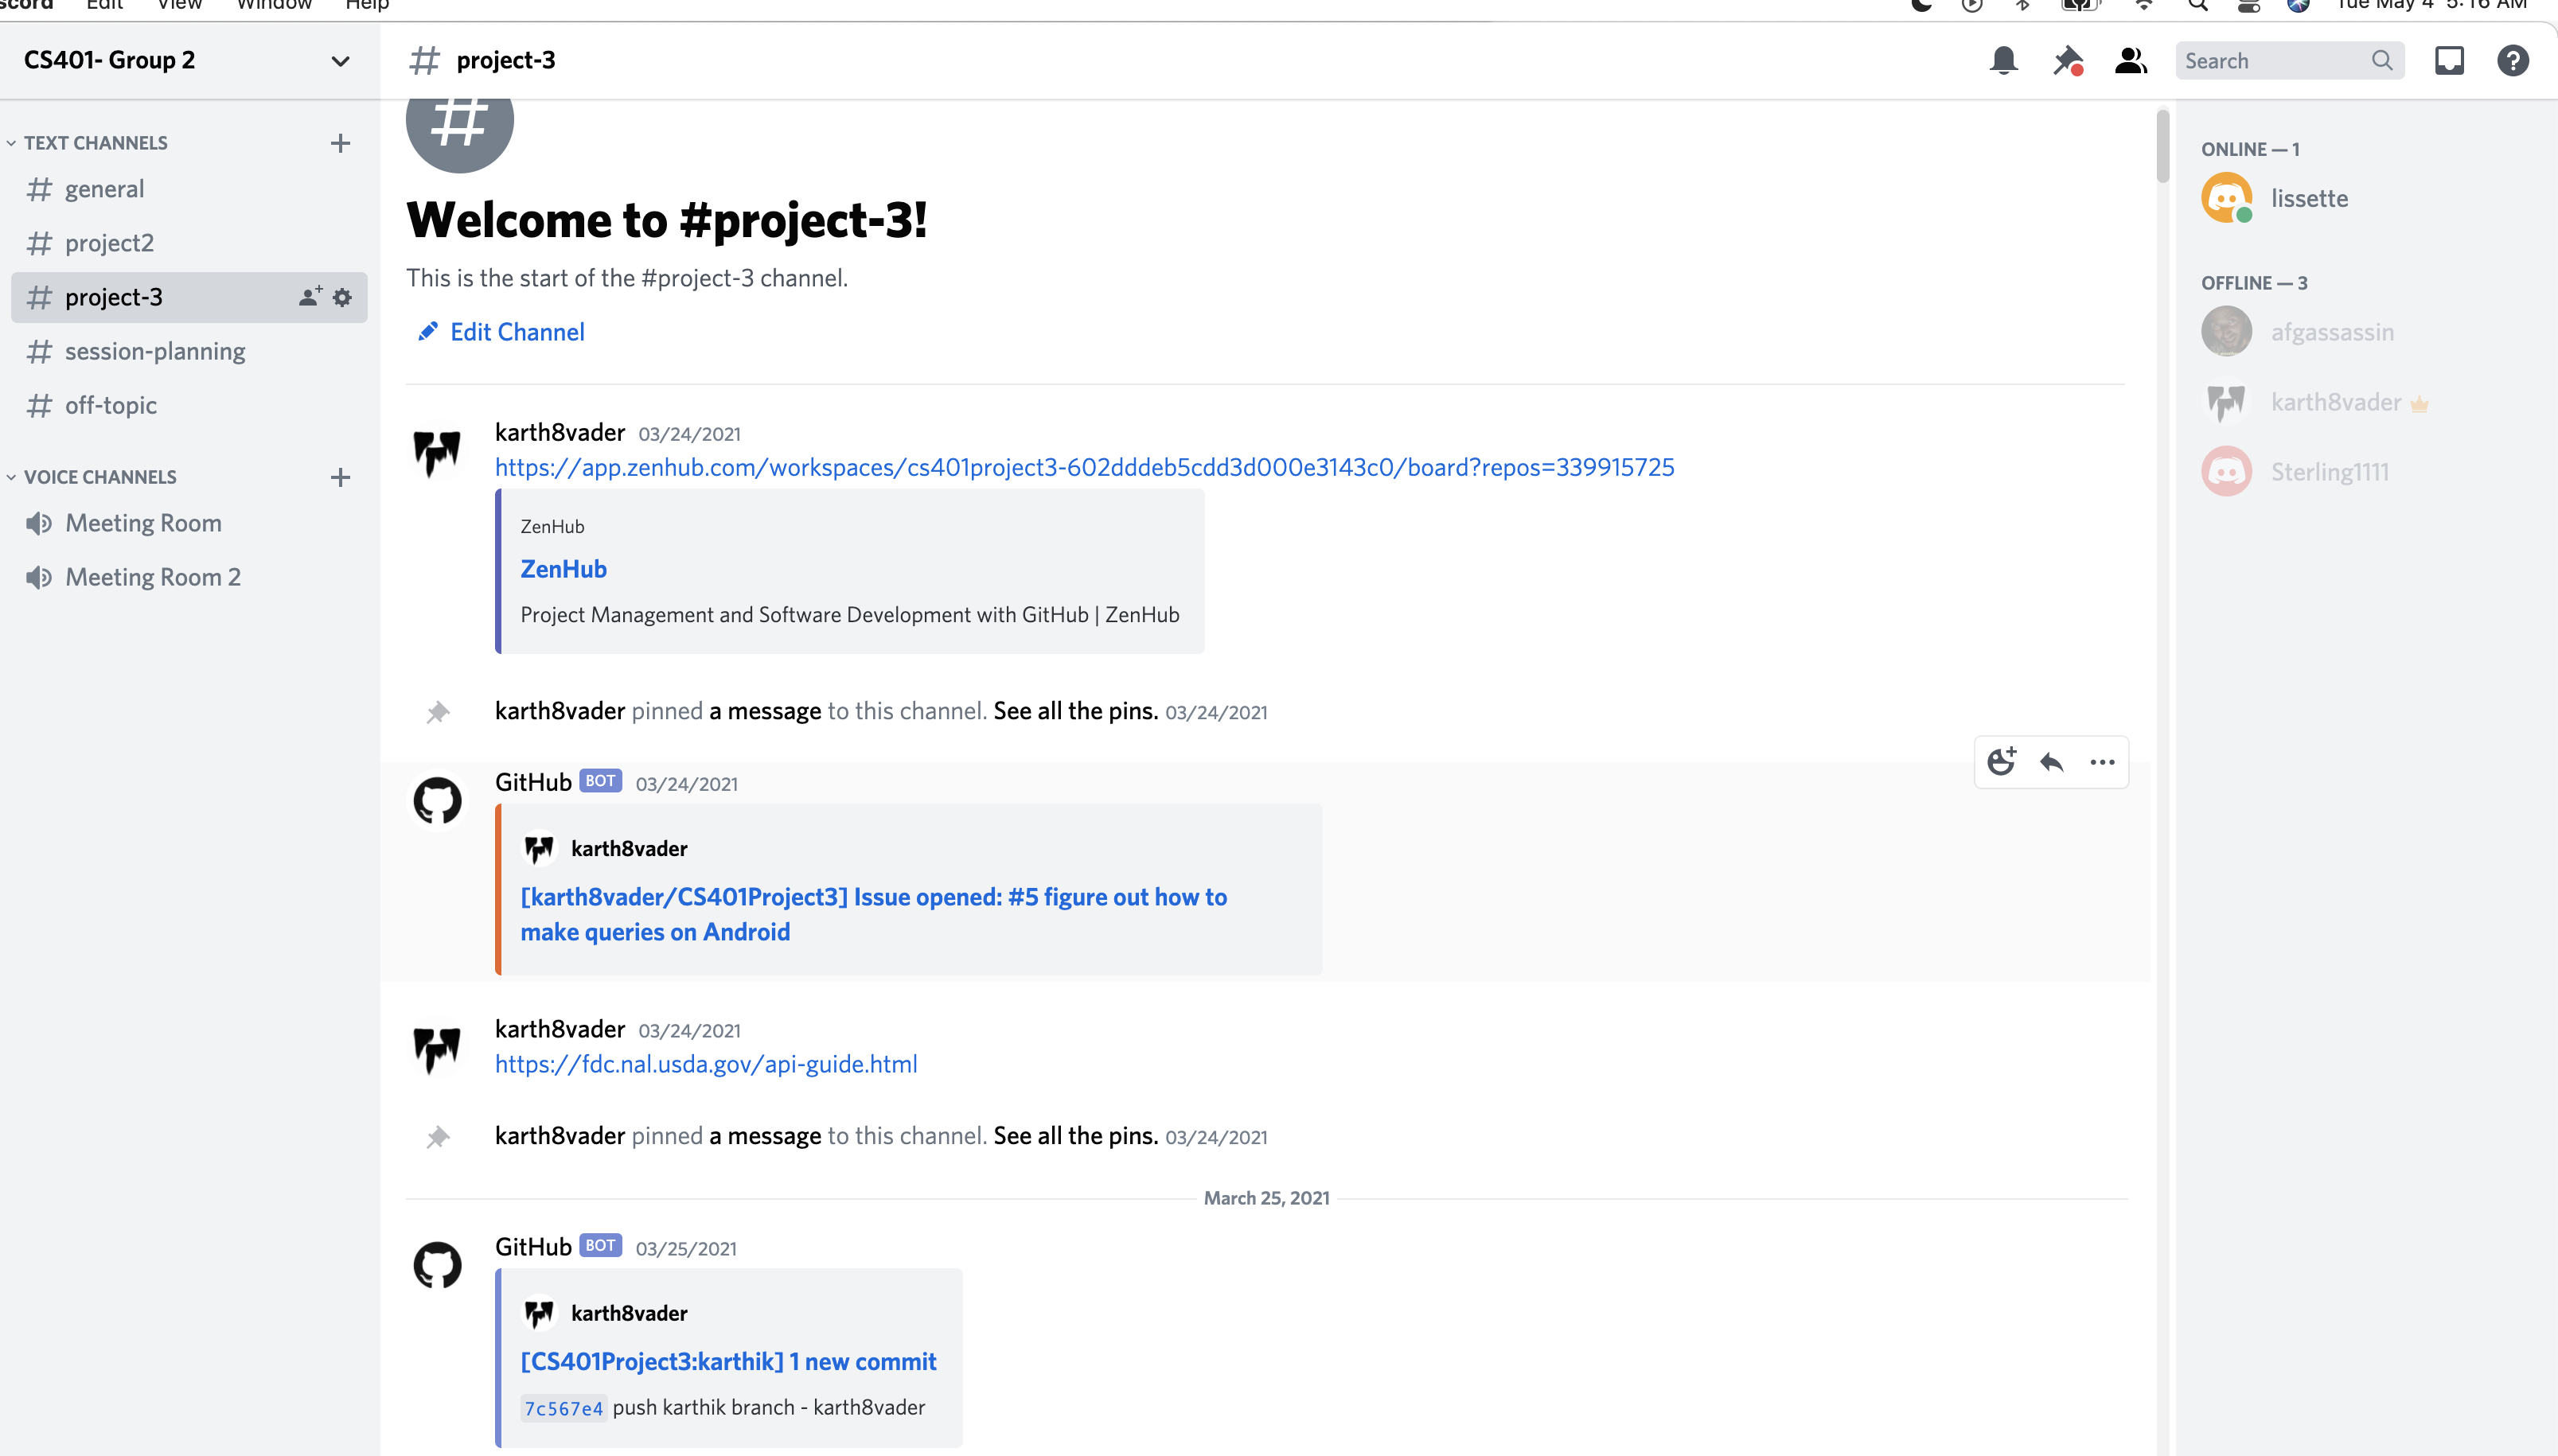Open the inbox icon

click(2449, 61)
